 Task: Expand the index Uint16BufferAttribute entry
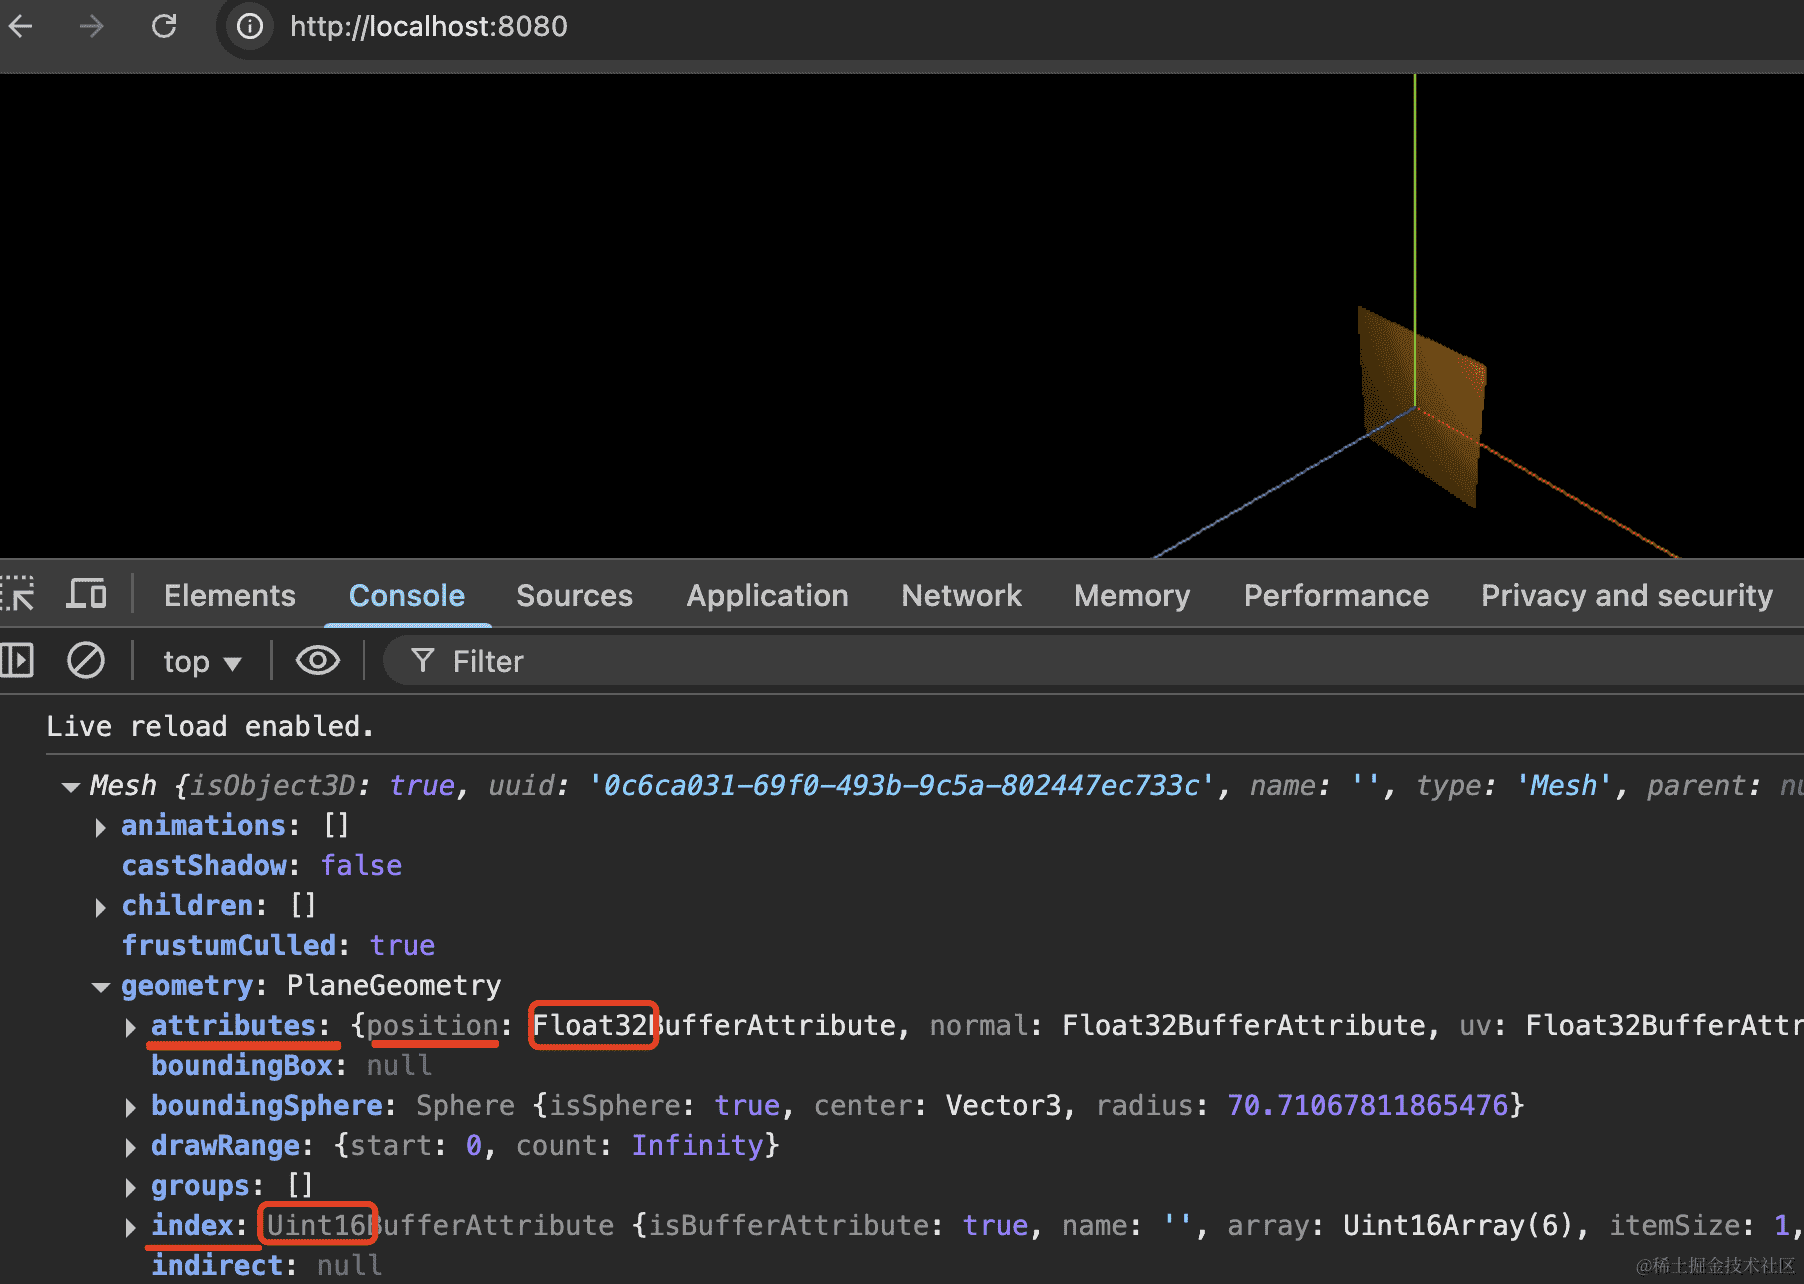click(130, 1227)
